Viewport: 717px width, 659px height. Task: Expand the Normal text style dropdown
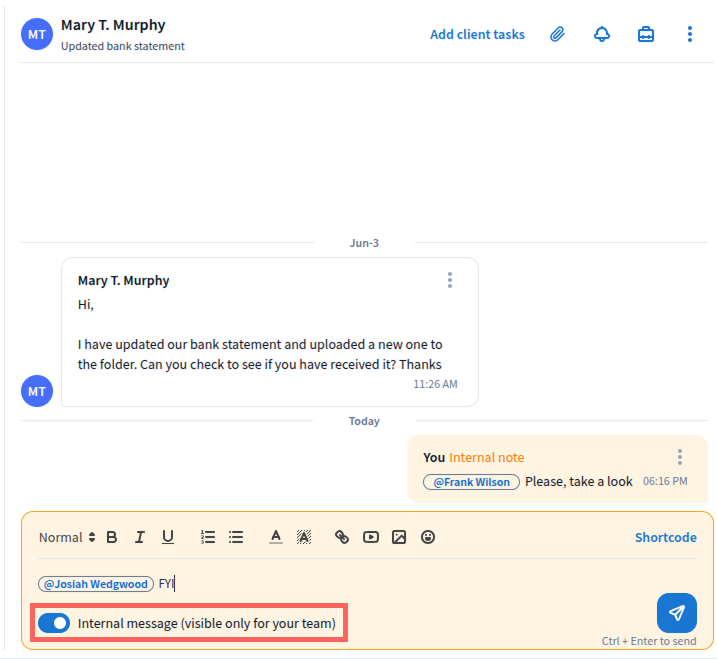(x=67, y=537)
